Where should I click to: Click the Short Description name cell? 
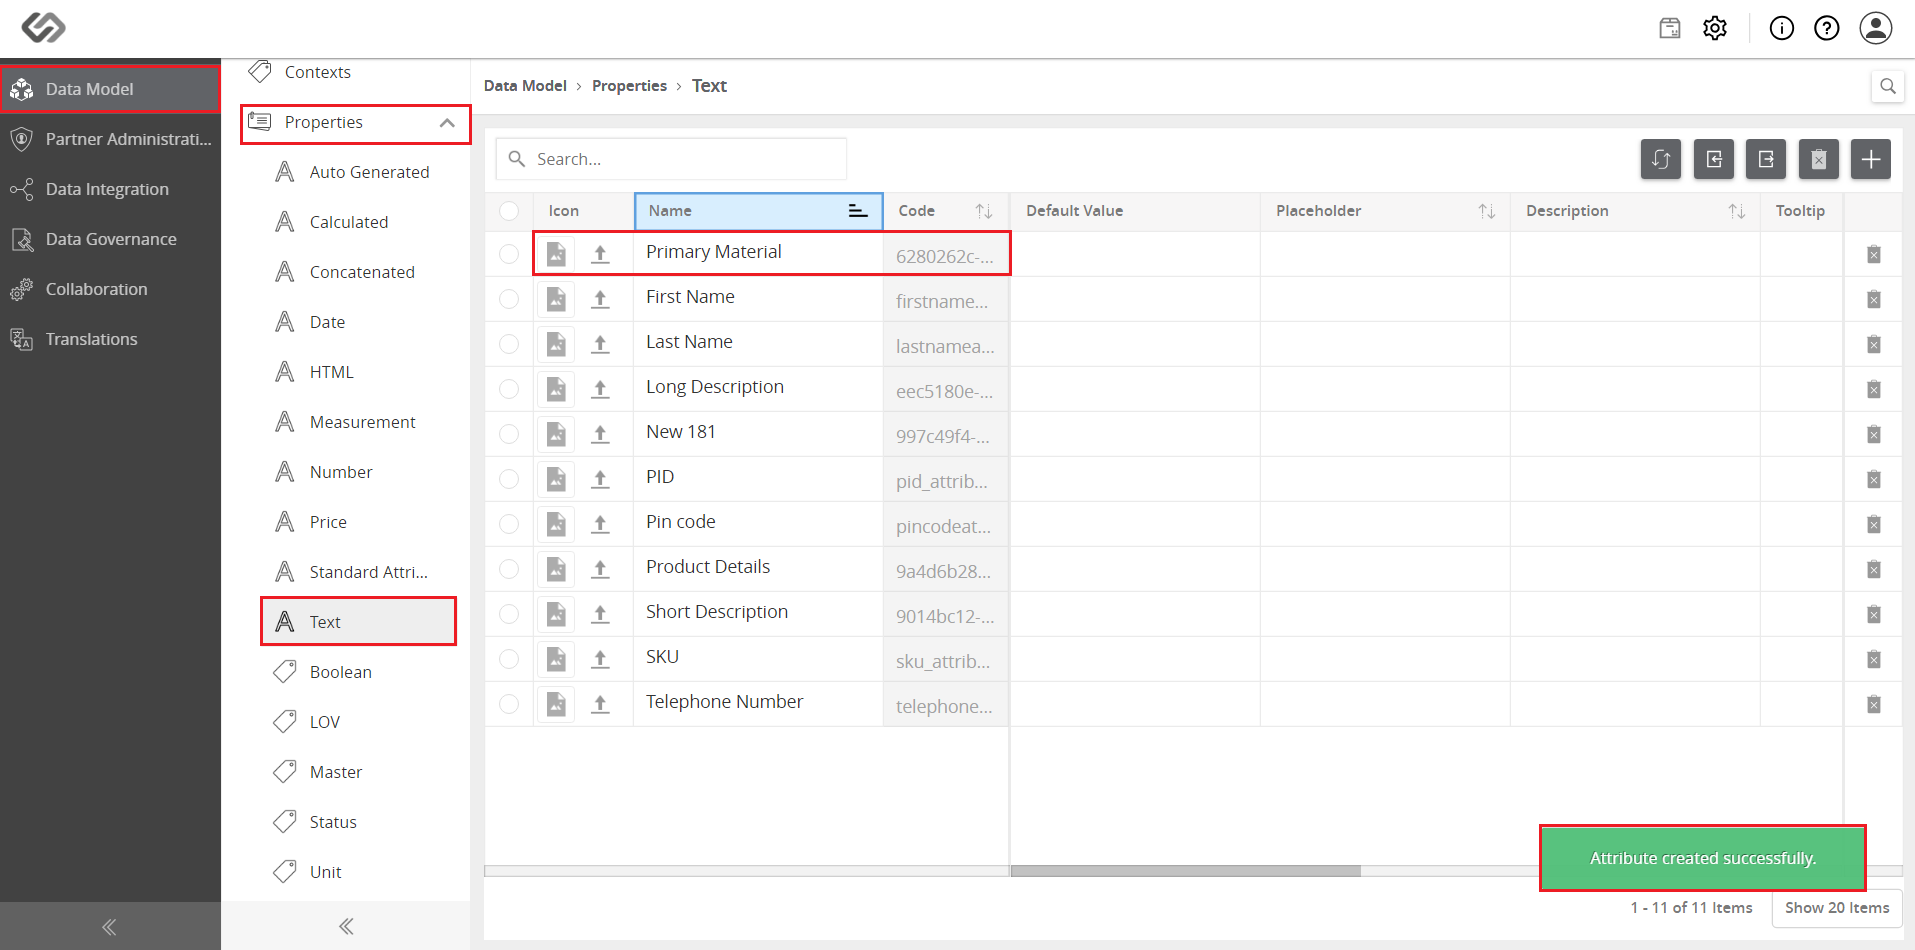pos(758,612)
